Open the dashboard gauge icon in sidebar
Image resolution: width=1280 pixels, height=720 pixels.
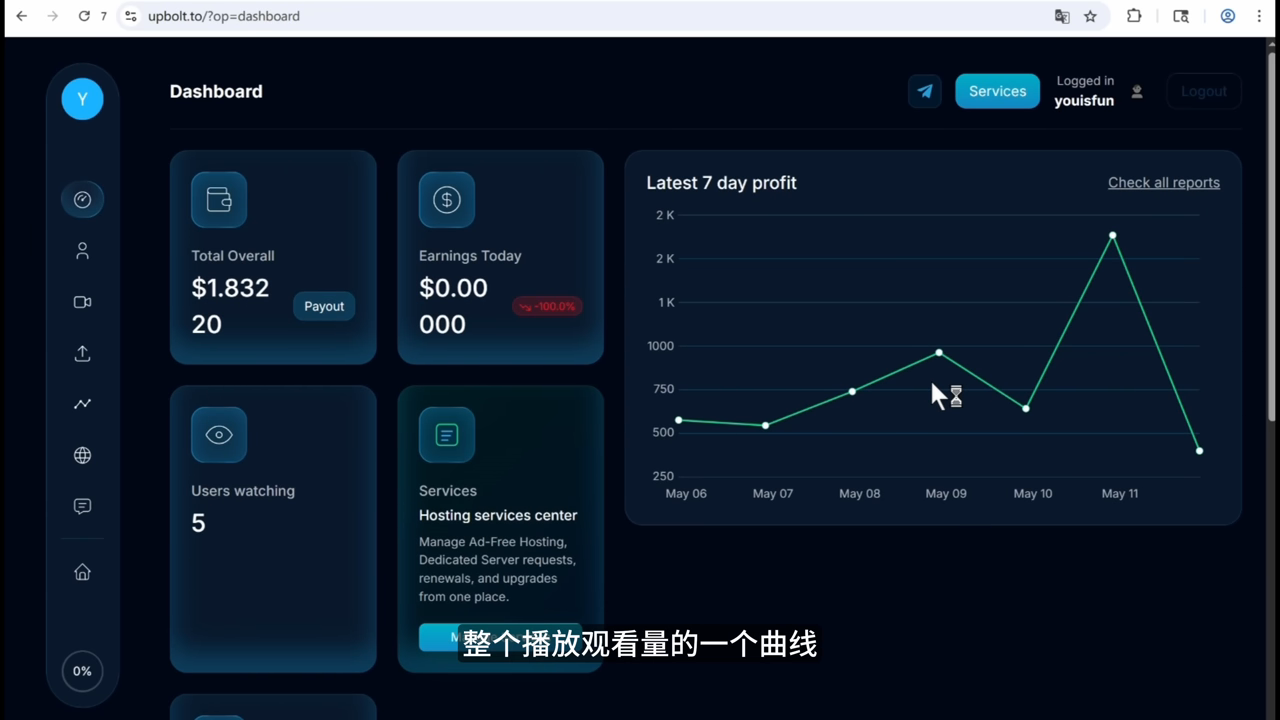click(82, 199)
